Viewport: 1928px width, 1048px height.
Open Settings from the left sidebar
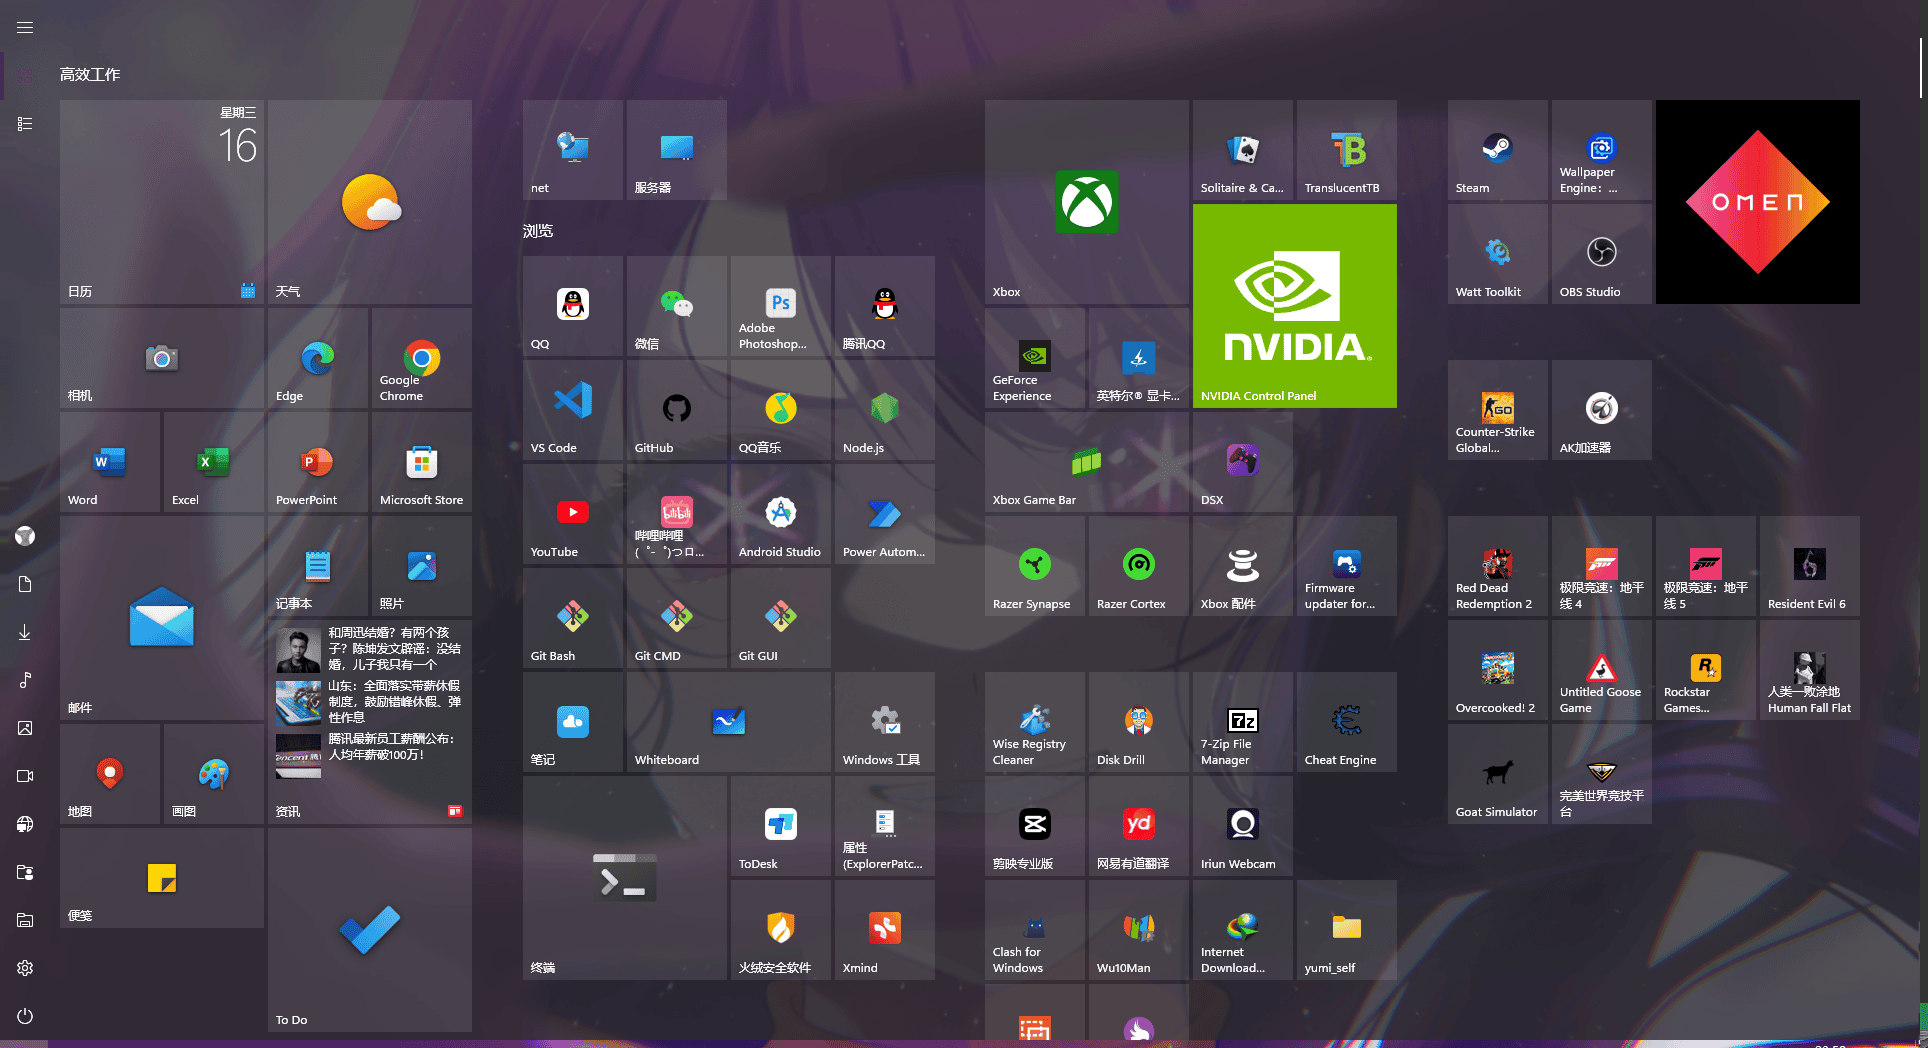(25, 968)
